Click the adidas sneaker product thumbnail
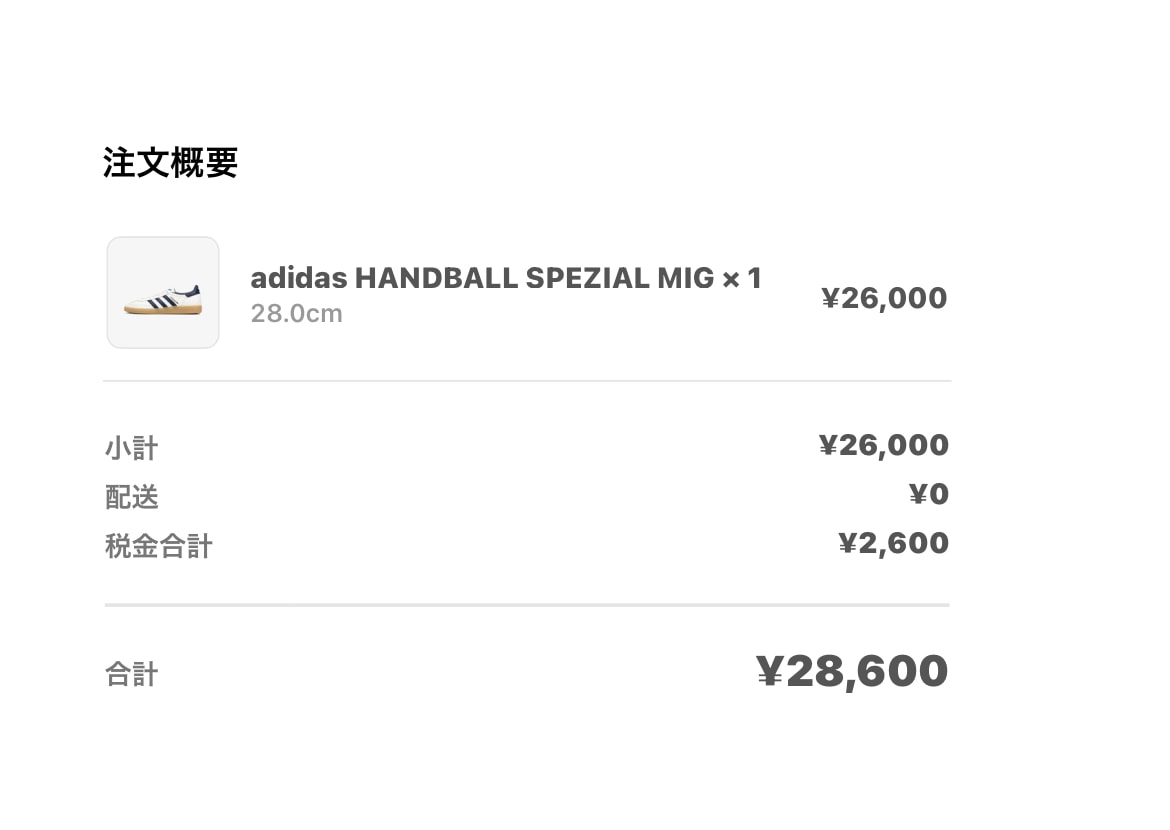 click(x=163, y=293)
